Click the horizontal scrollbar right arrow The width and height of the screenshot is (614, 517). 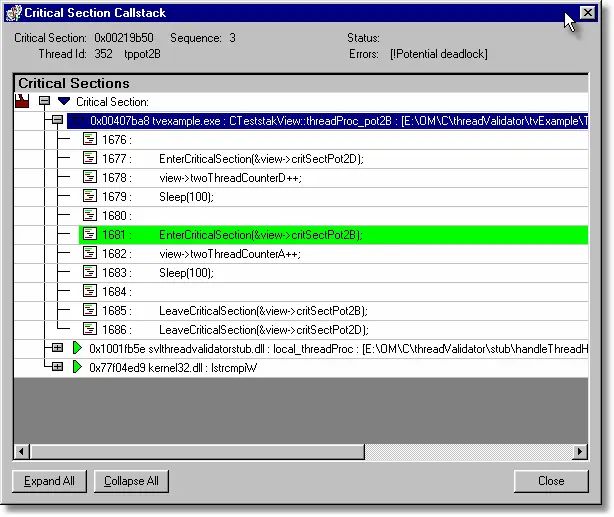[580, 452]
